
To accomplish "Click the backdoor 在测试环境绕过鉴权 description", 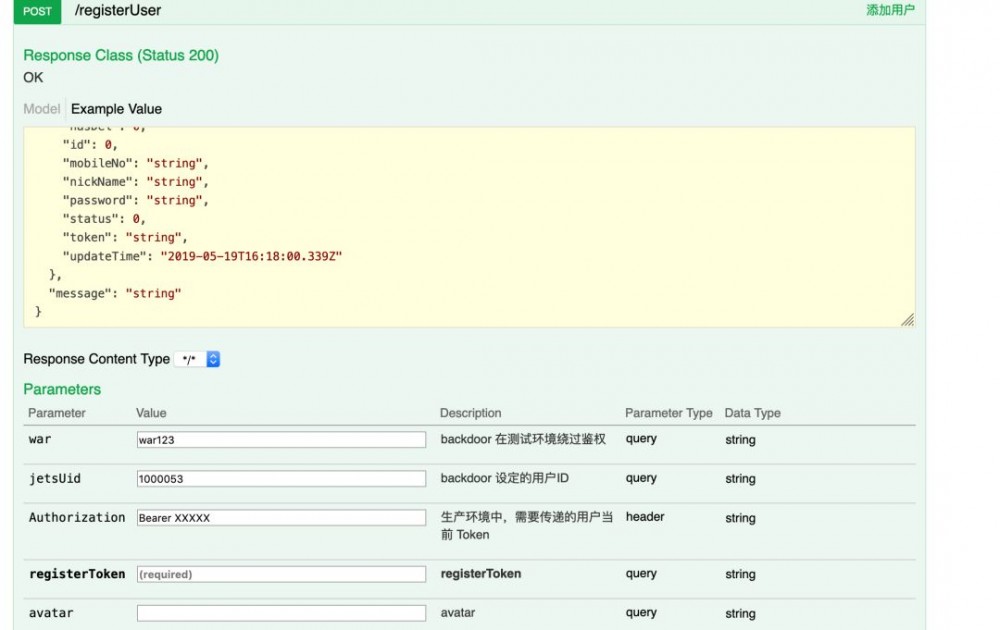I will 523,439.
